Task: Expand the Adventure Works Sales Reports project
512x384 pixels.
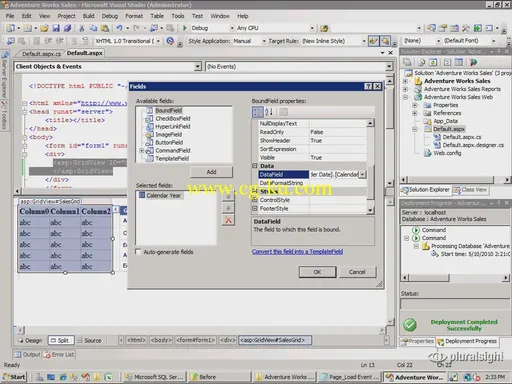Action: [x=405, y=89]
